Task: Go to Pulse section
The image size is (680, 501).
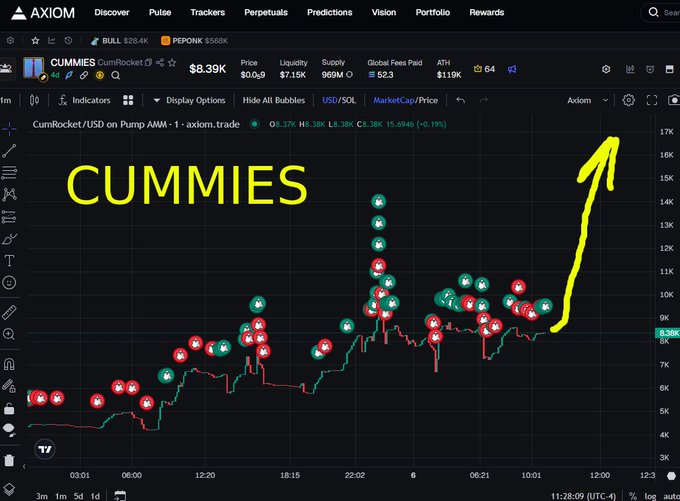Action: (160, 13)
